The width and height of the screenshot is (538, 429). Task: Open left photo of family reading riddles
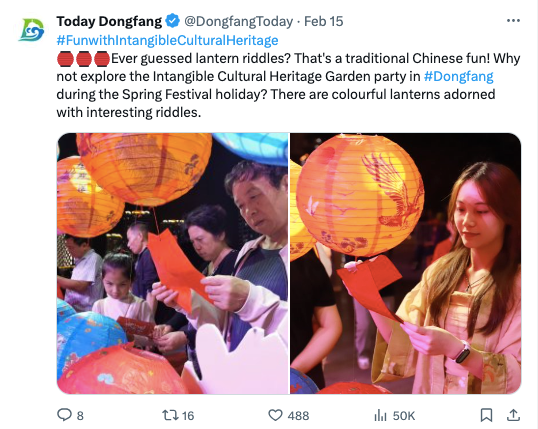(173, 263)
